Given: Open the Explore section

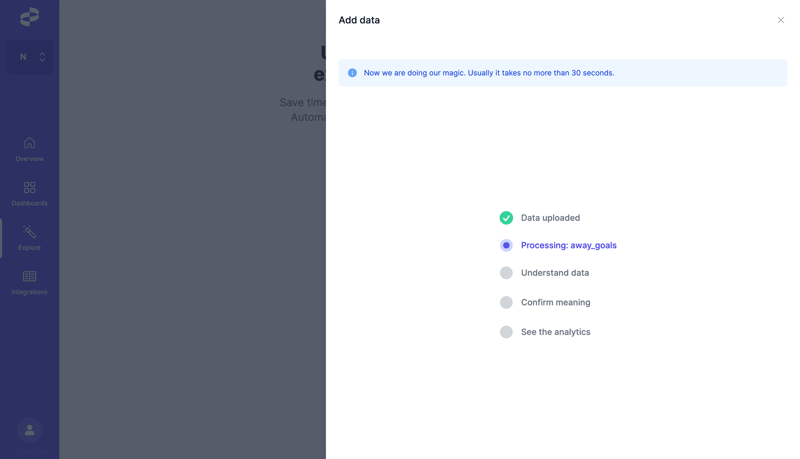Looking at the screenshot, I should 30,238.
